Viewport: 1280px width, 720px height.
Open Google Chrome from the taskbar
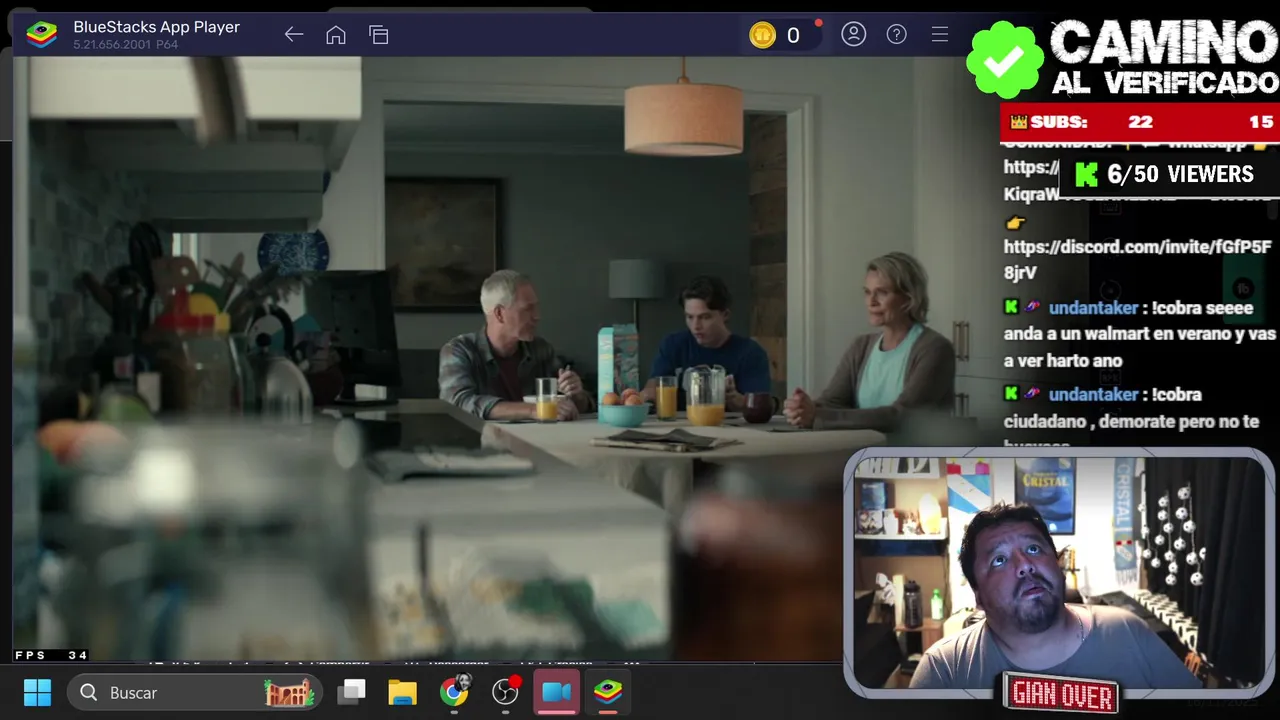(x=454, y=692)
